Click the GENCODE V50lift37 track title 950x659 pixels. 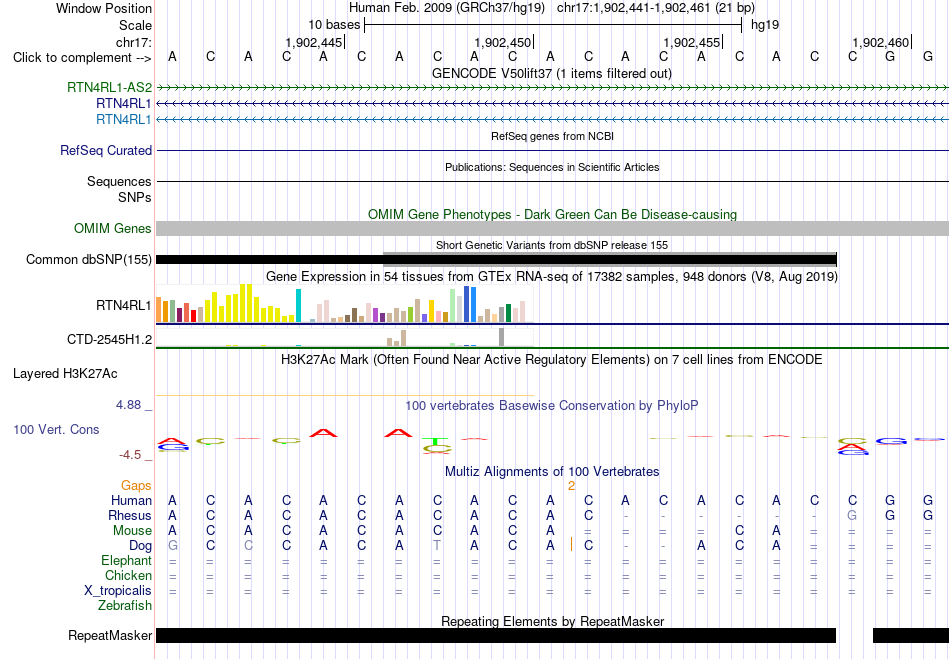point(552,73)
